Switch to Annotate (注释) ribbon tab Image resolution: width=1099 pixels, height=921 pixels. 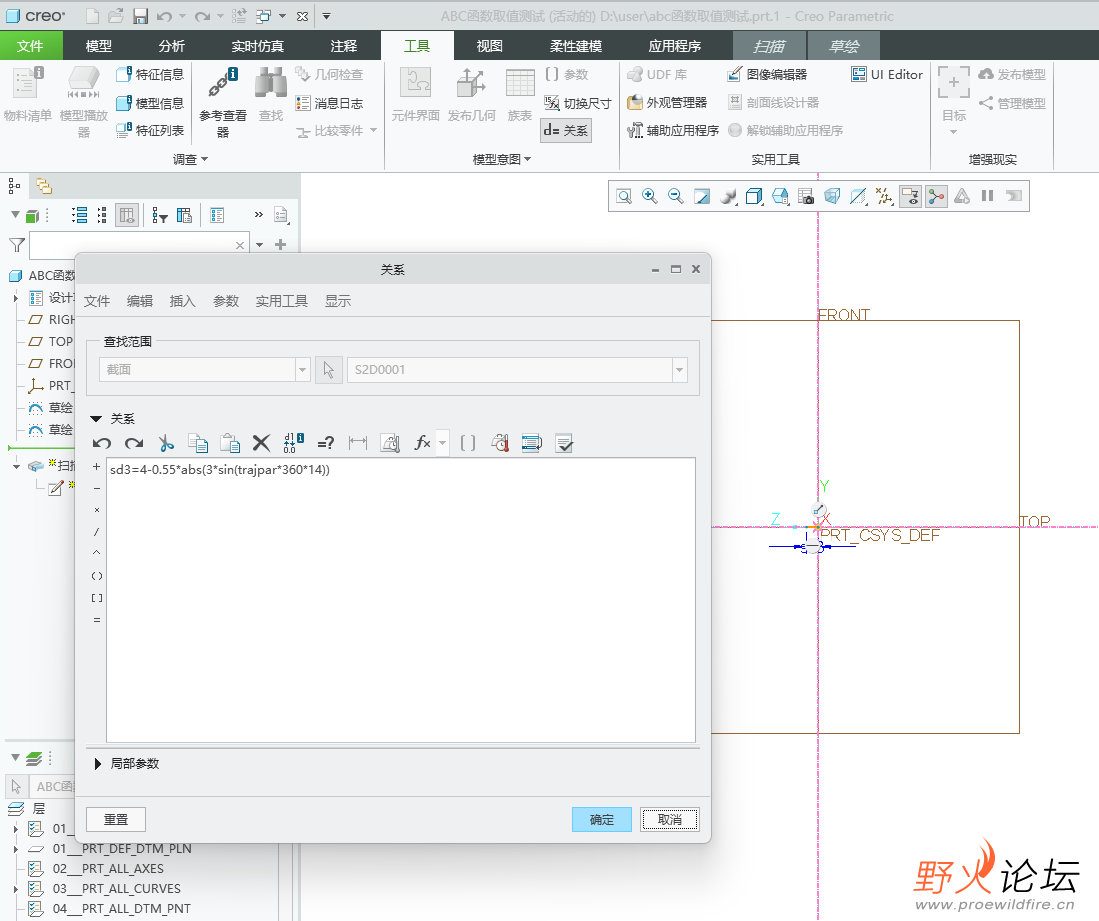[343, 46]
